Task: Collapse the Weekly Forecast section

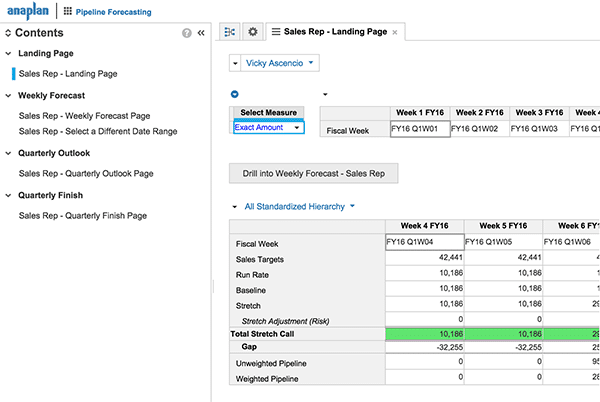Action: [8, 96]
